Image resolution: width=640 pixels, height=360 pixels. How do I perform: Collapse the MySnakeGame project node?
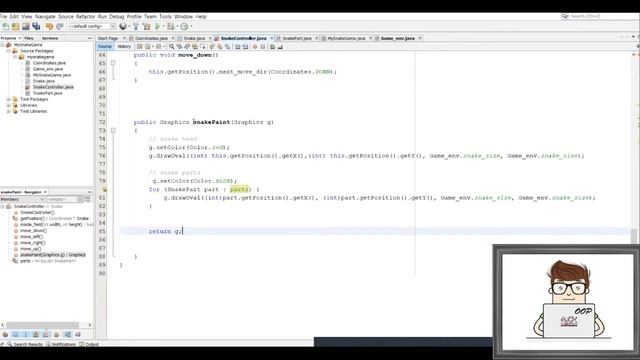pos(3,45)
